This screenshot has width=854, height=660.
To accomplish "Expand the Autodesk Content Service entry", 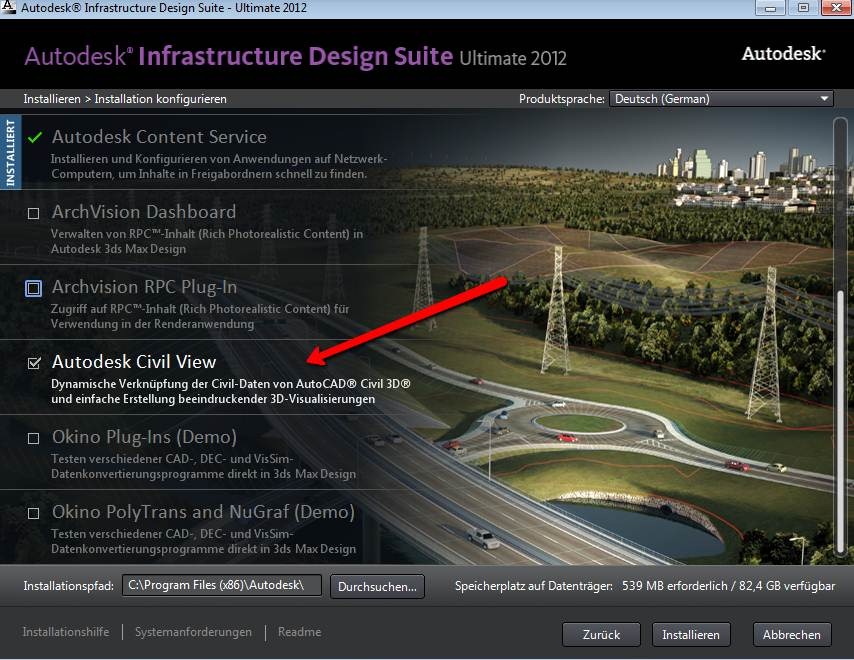I will (x=159, y=137).
